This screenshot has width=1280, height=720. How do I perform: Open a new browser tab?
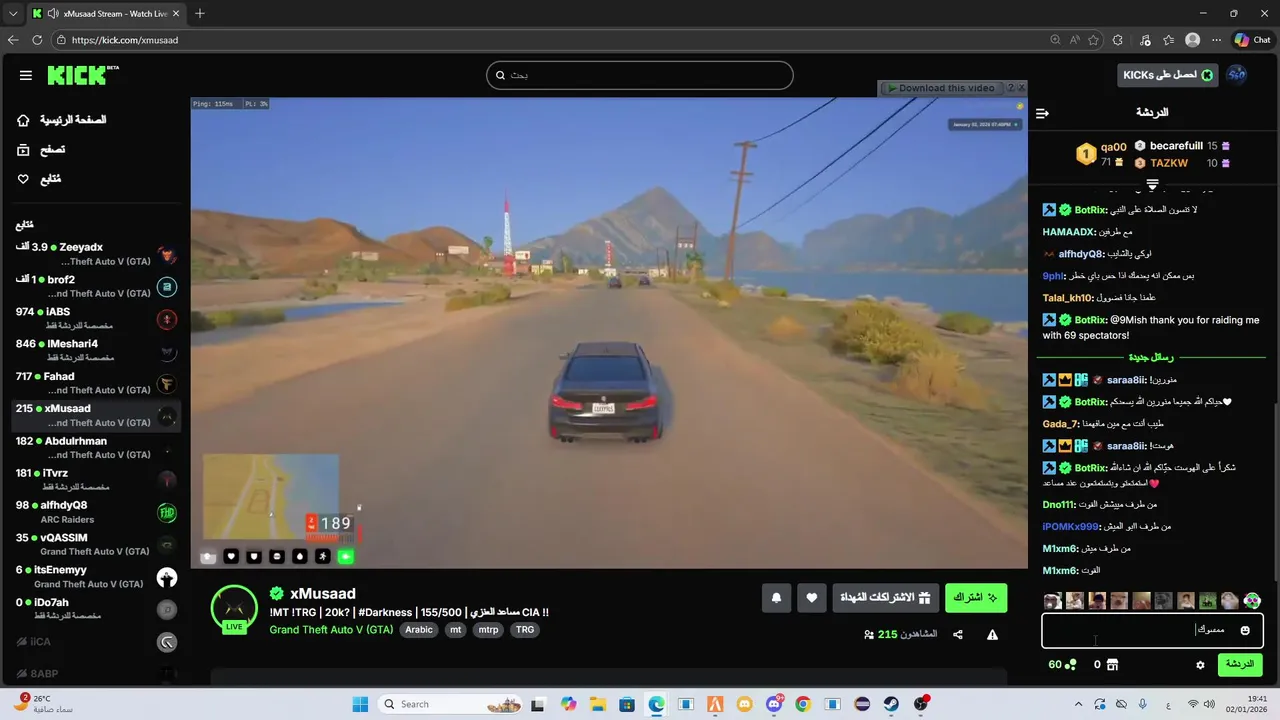tap(200, 13)
